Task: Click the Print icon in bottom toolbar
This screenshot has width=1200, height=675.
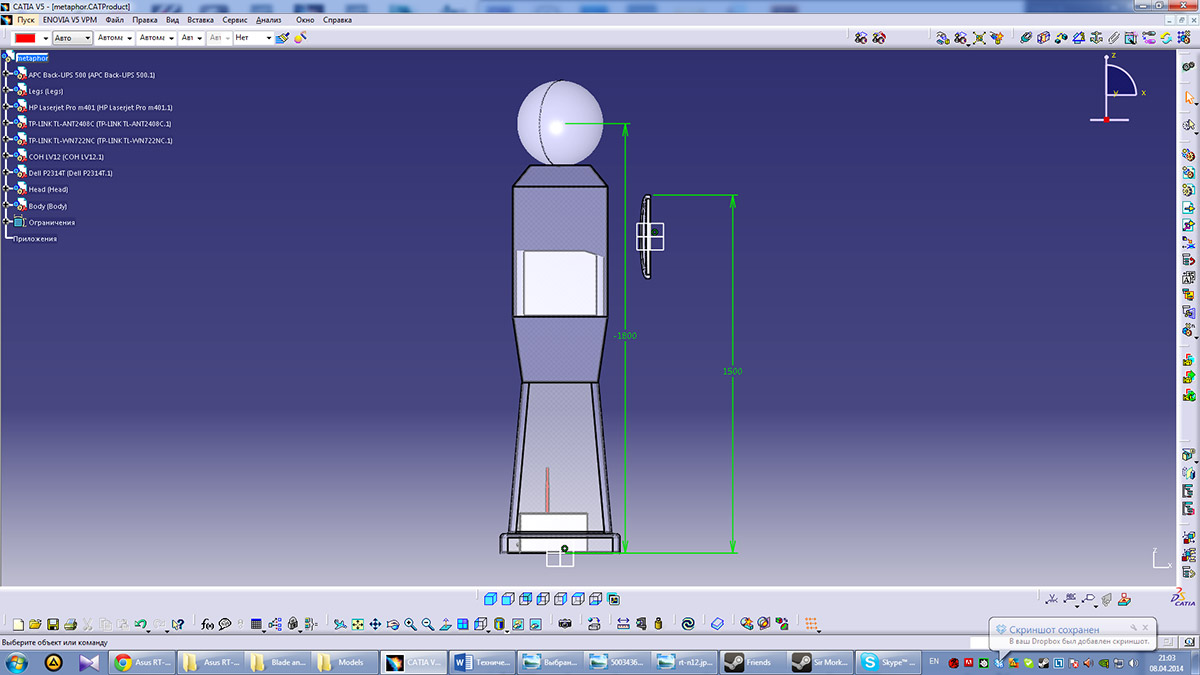Action: pos(71,624)
